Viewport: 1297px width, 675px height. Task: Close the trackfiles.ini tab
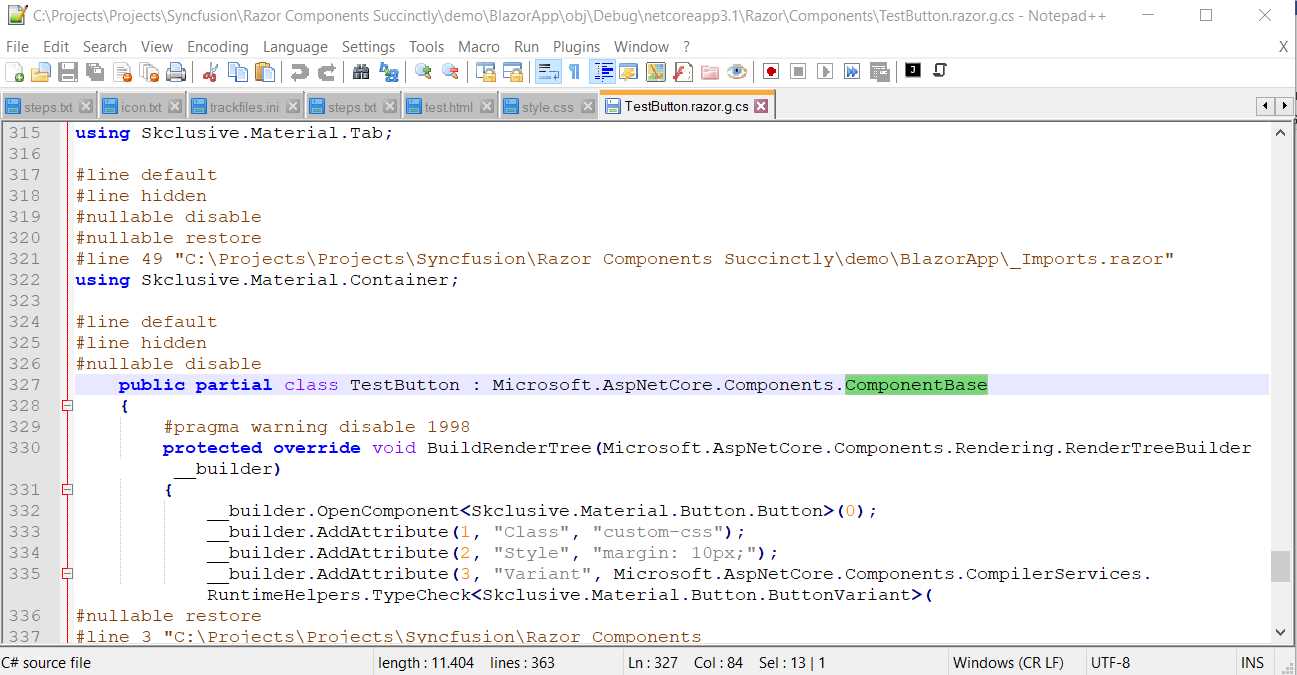[x=292, y=106]
